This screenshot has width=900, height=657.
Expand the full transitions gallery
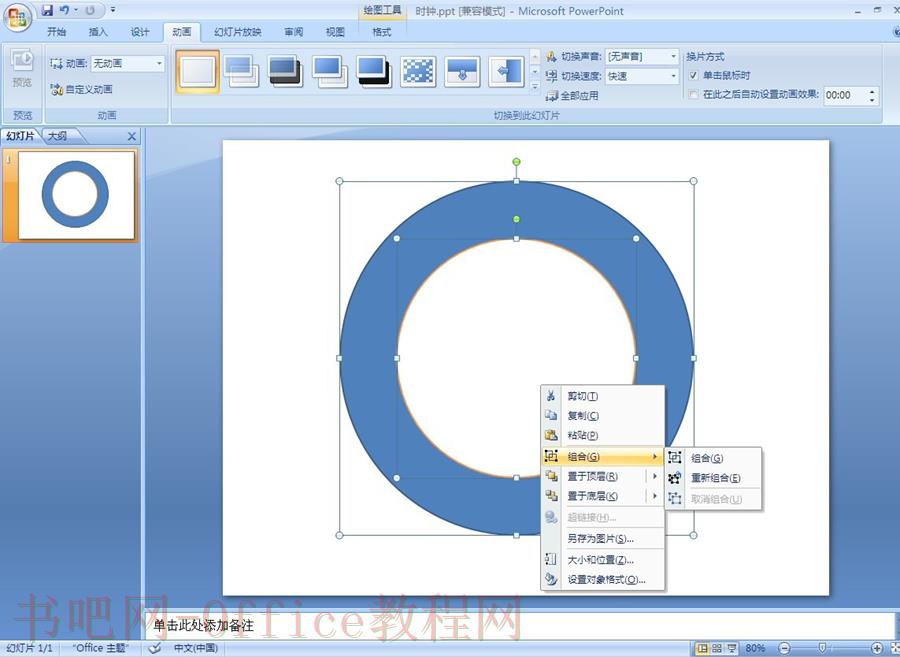[535, 87]
